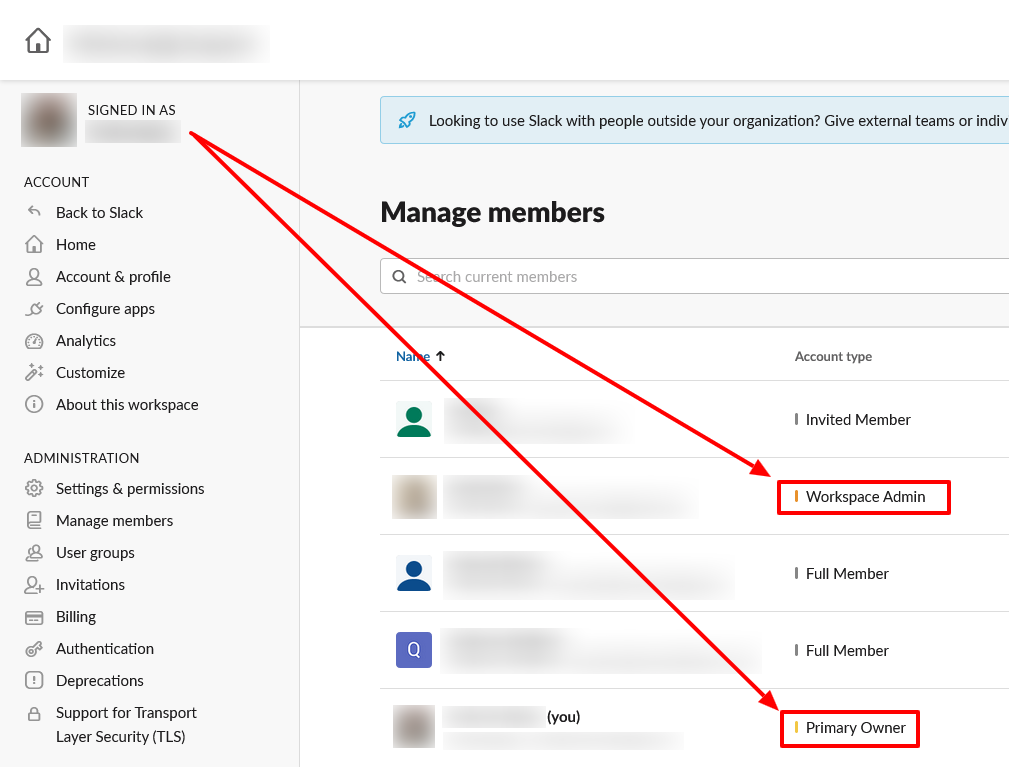Click the Analytics gauge icon

pyautogui.click(x=34, y=341)
